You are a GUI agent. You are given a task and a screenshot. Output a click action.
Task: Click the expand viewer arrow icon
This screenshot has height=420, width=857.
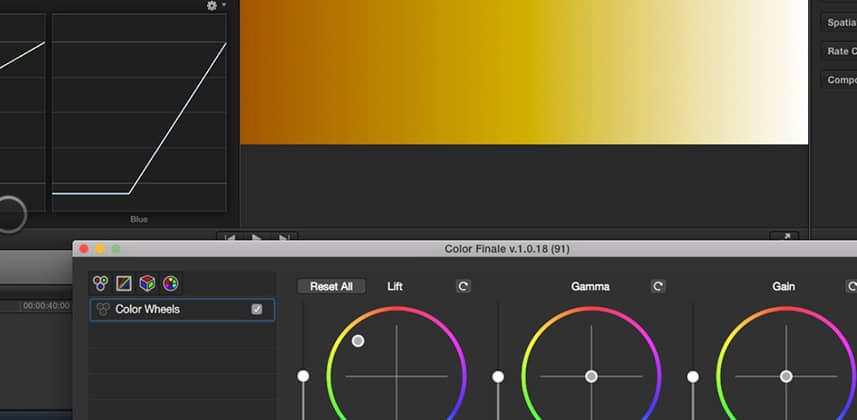click(x=787, y=236)
